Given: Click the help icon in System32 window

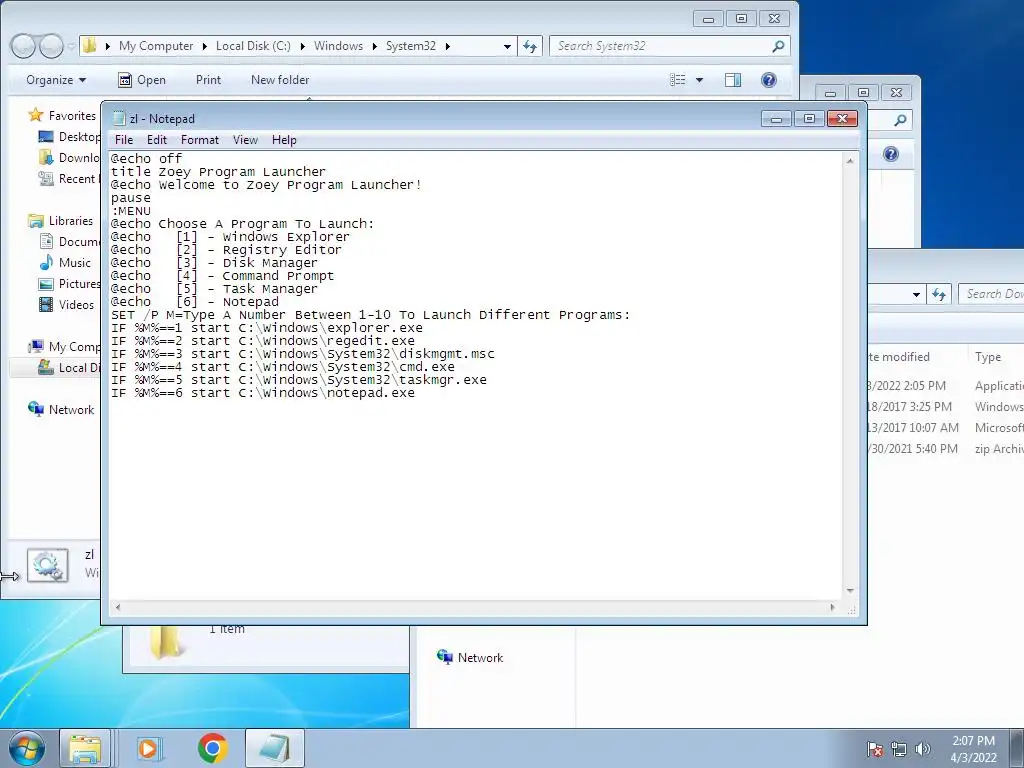Looking at the screenshot, I should [x=769, y=80].
